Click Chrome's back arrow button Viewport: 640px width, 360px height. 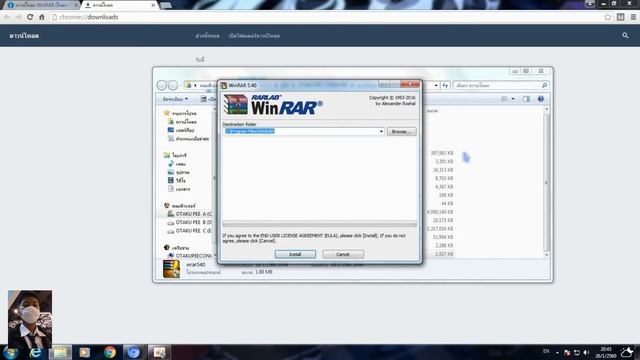pyautogui.click(x=7, y=17)
